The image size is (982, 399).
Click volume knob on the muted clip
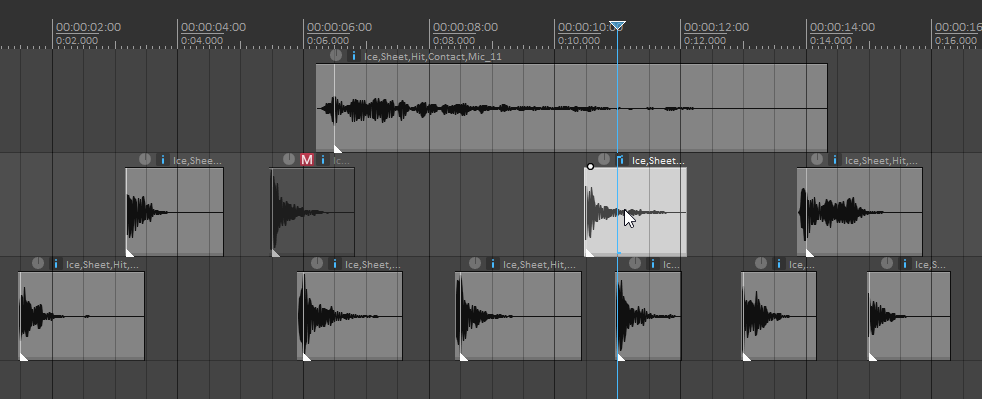289,159
